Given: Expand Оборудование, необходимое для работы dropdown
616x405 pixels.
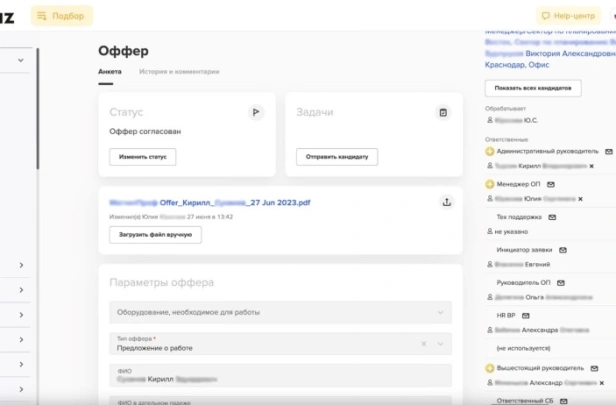Looking at the screenshot, I should click(x=440, y=313).
